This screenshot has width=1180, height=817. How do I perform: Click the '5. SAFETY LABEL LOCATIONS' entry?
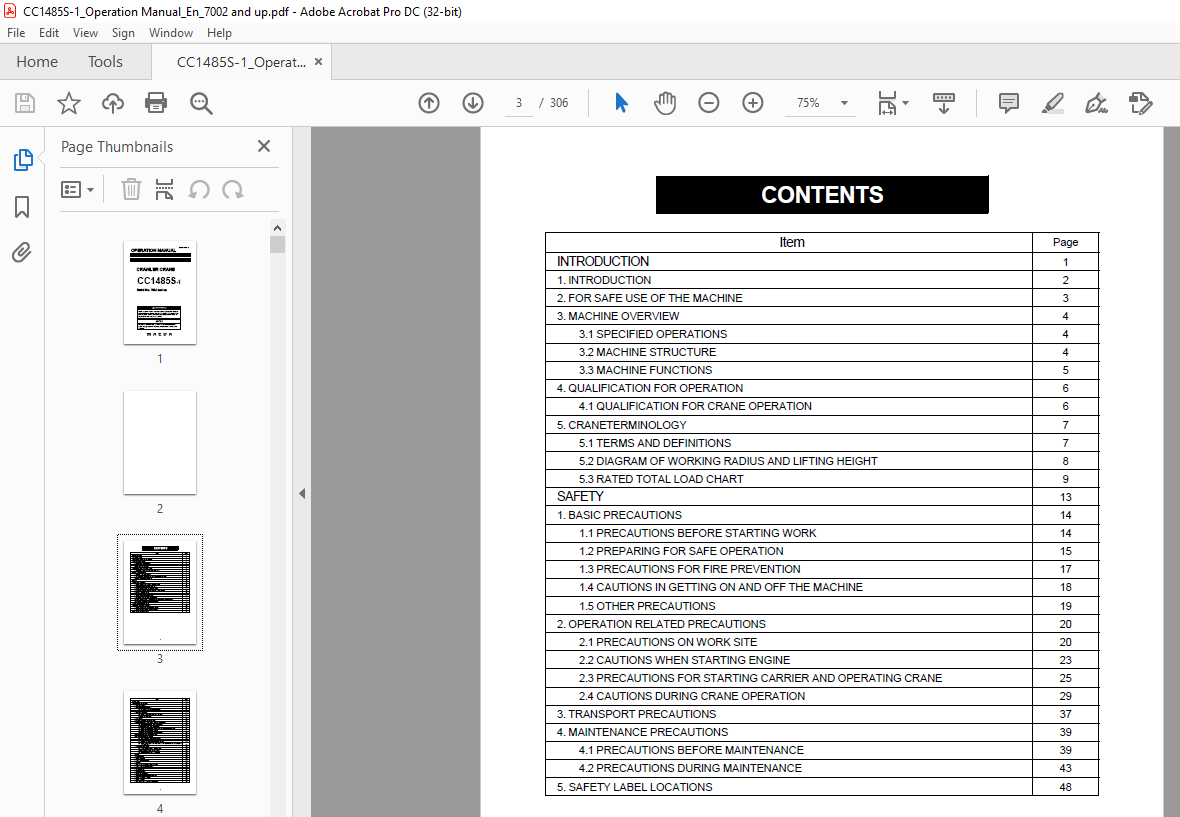point(634,788)
